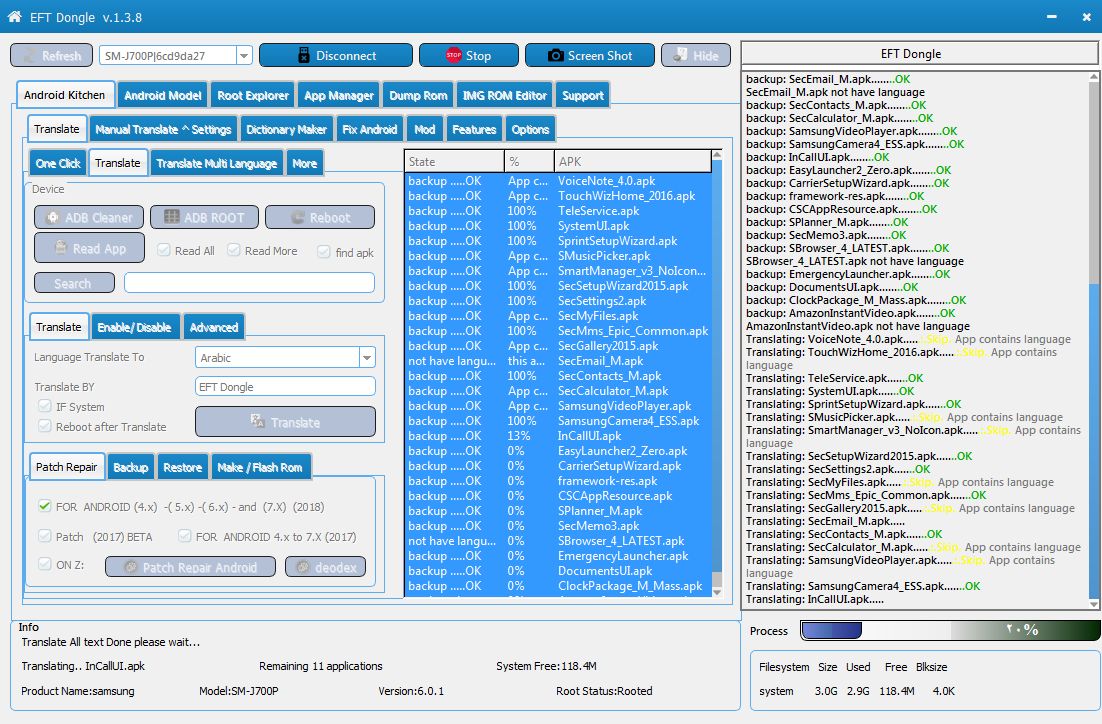Click the Disconnect phone icon
1102x724 pixels.
pos(304,56)
